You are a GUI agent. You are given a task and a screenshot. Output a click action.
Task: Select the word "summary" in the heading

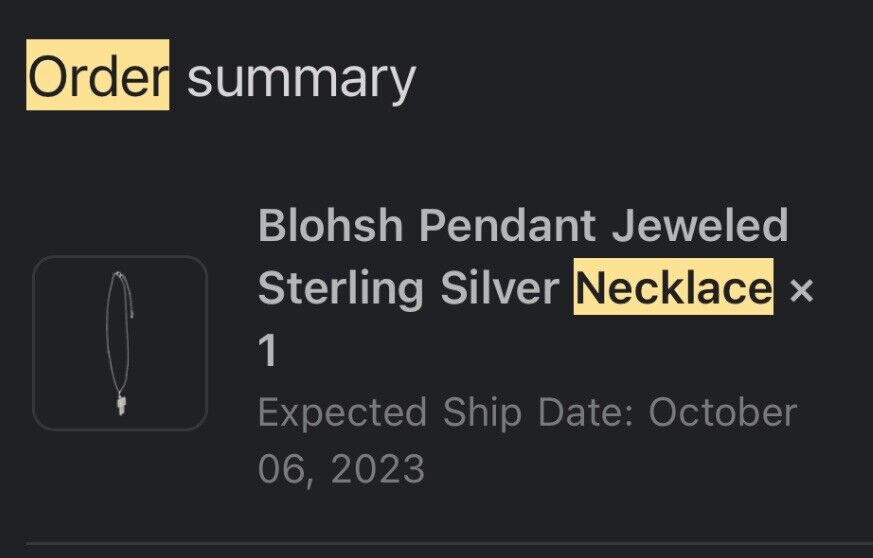click(300, 76)
